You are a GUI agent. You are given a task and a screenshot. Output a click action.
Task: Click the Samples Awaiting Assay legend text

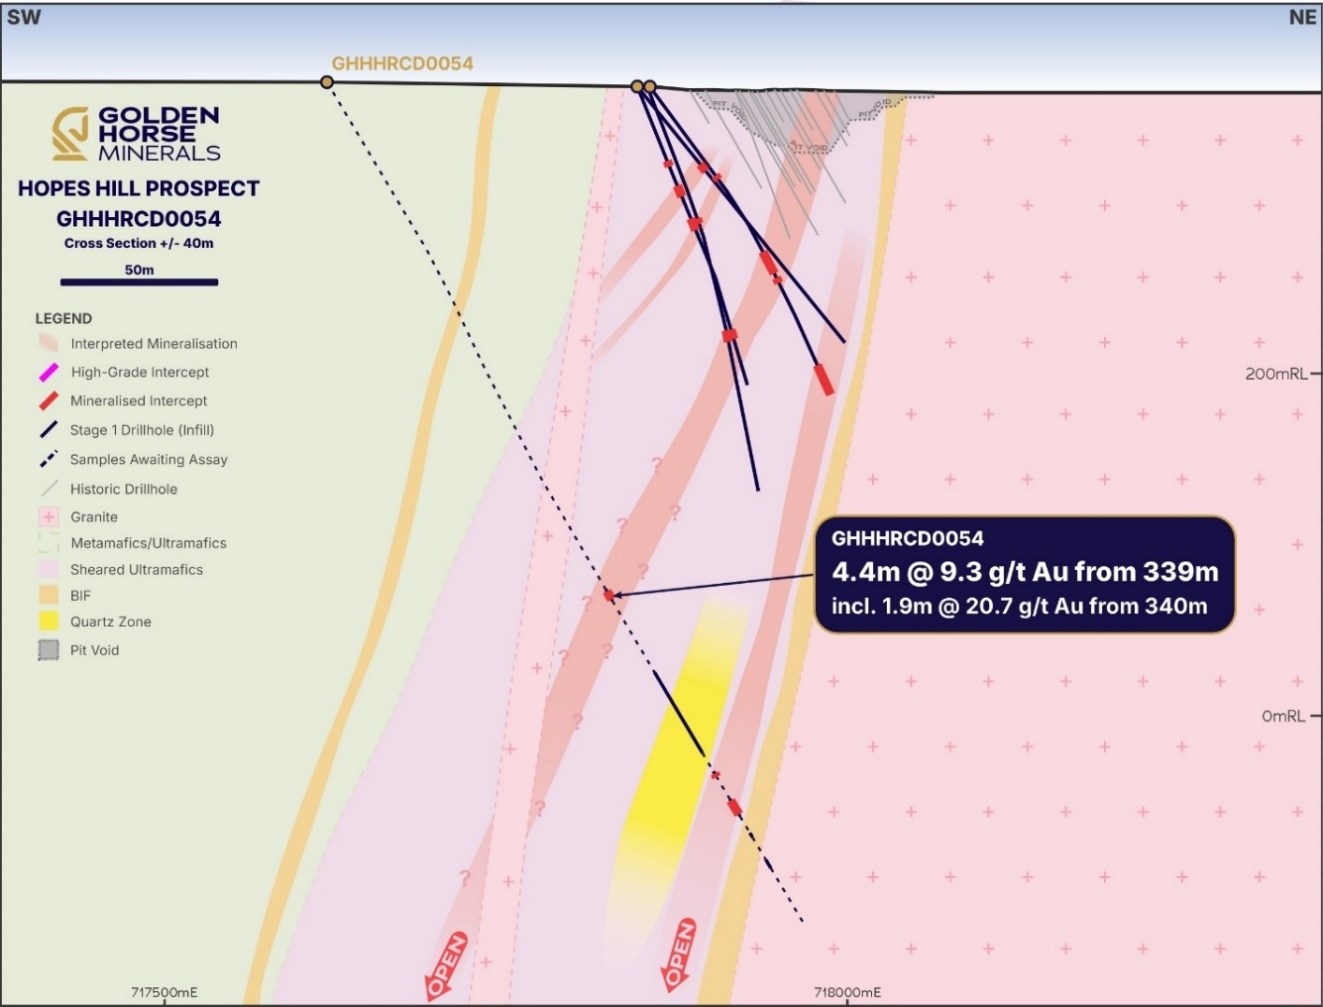pos(149,459)
